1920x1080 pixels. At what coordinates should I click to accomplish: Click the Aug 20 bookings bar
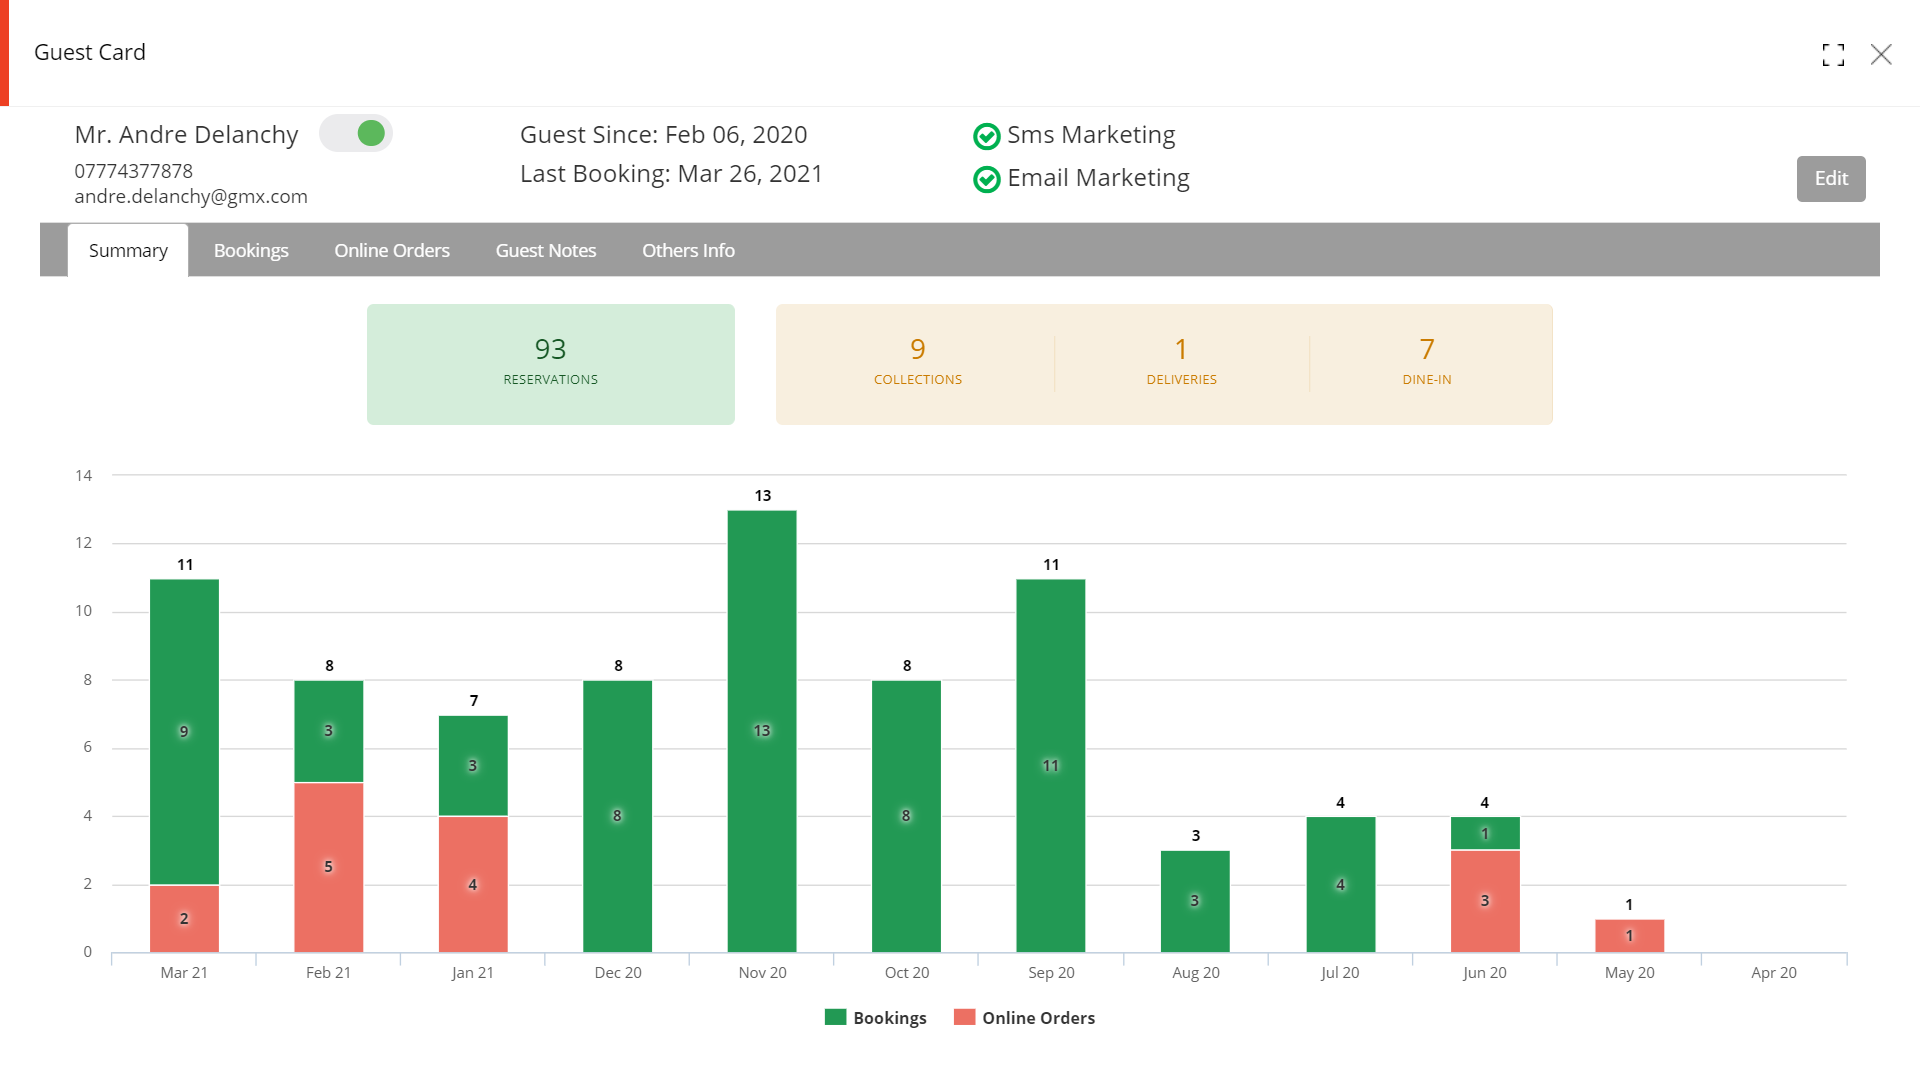coord(1195,901)
